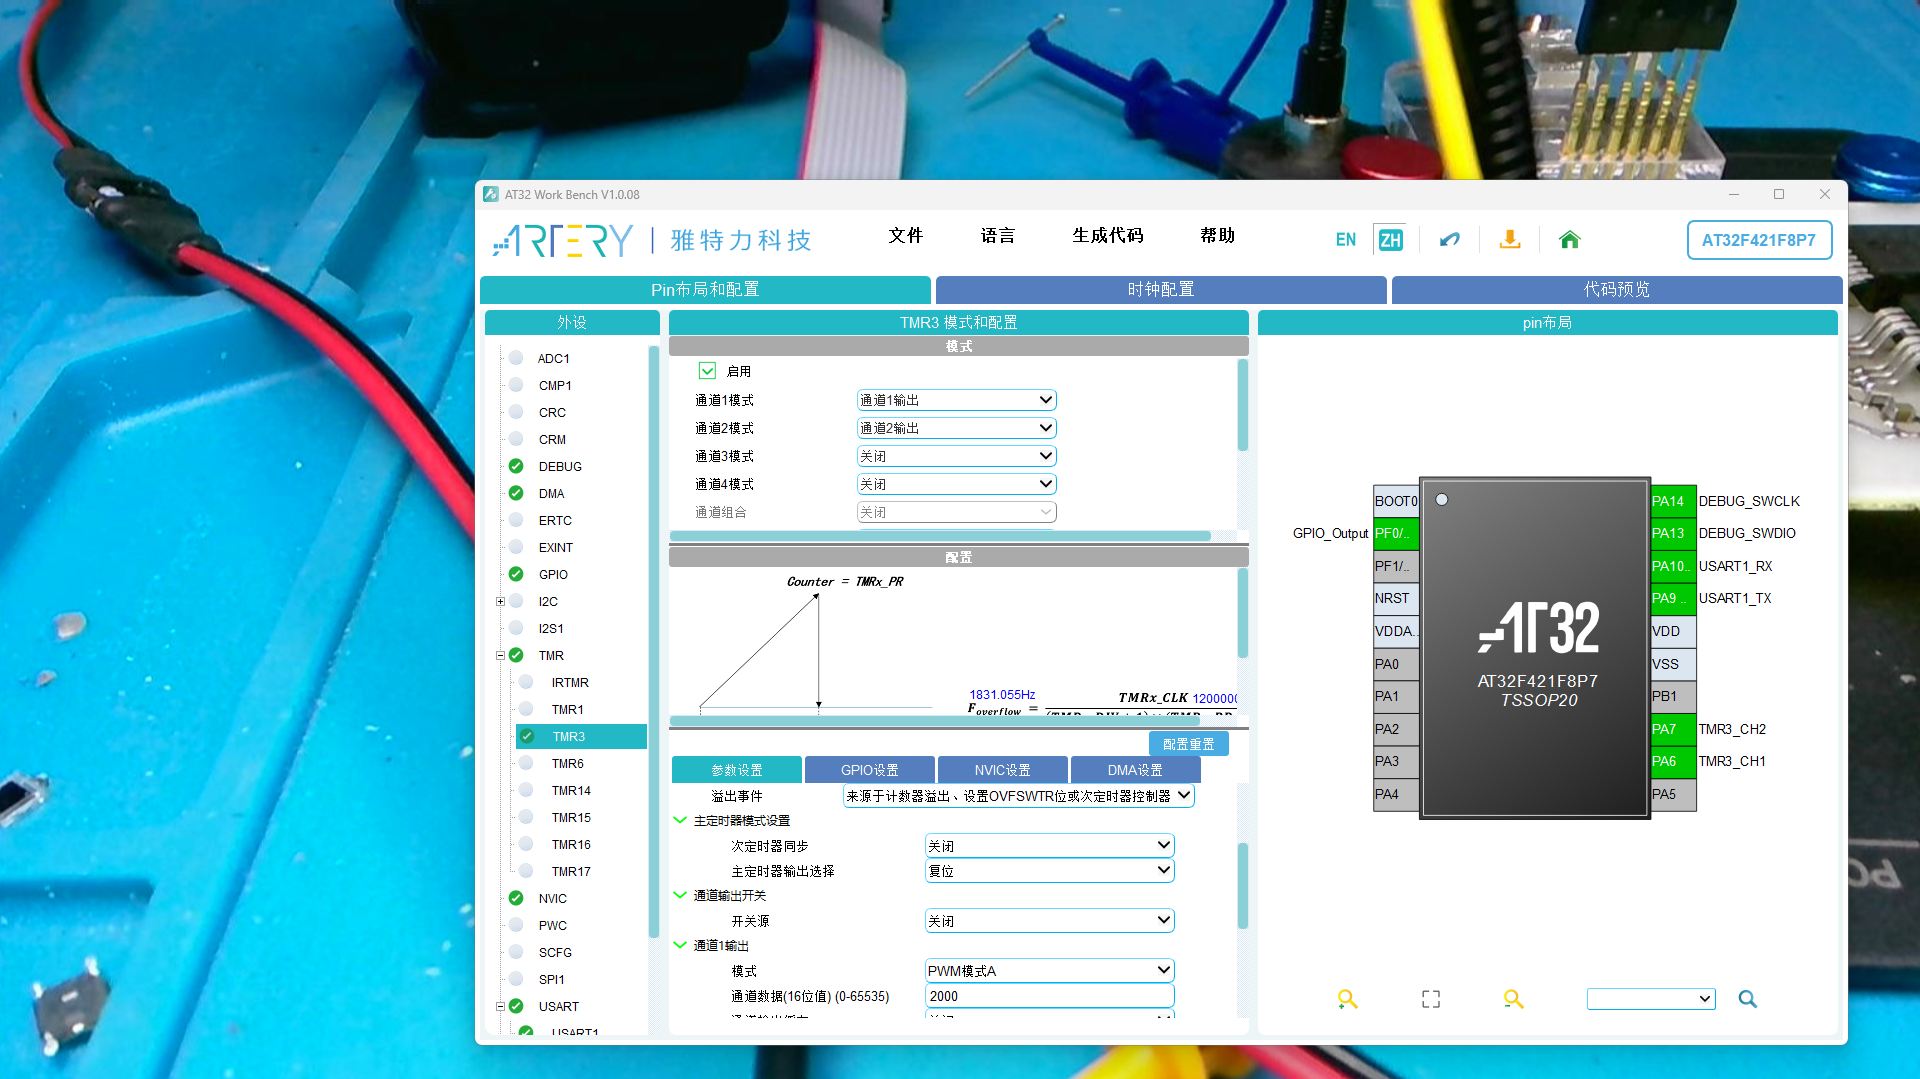Open the 帮助 menu
Screen dimensions: 1920x1079
click(x=1216, y=236)
